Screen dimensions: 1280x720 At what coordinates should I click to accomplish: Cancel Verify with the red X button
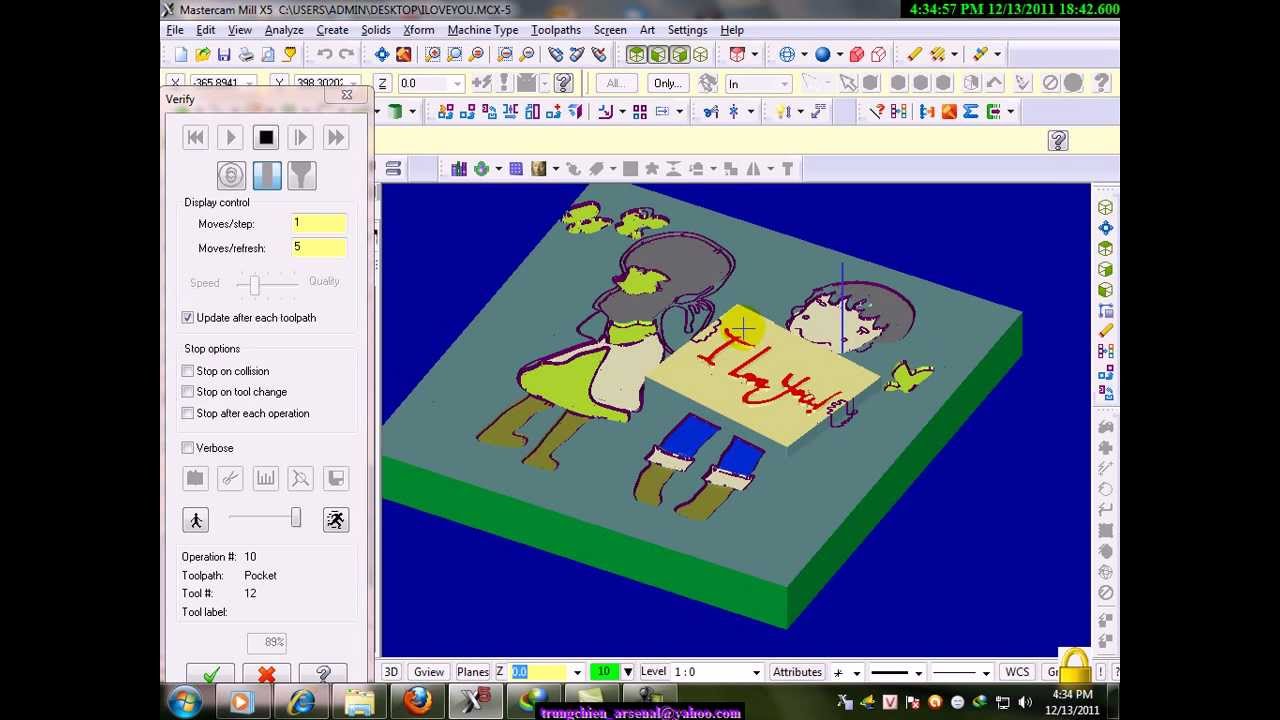266,675
